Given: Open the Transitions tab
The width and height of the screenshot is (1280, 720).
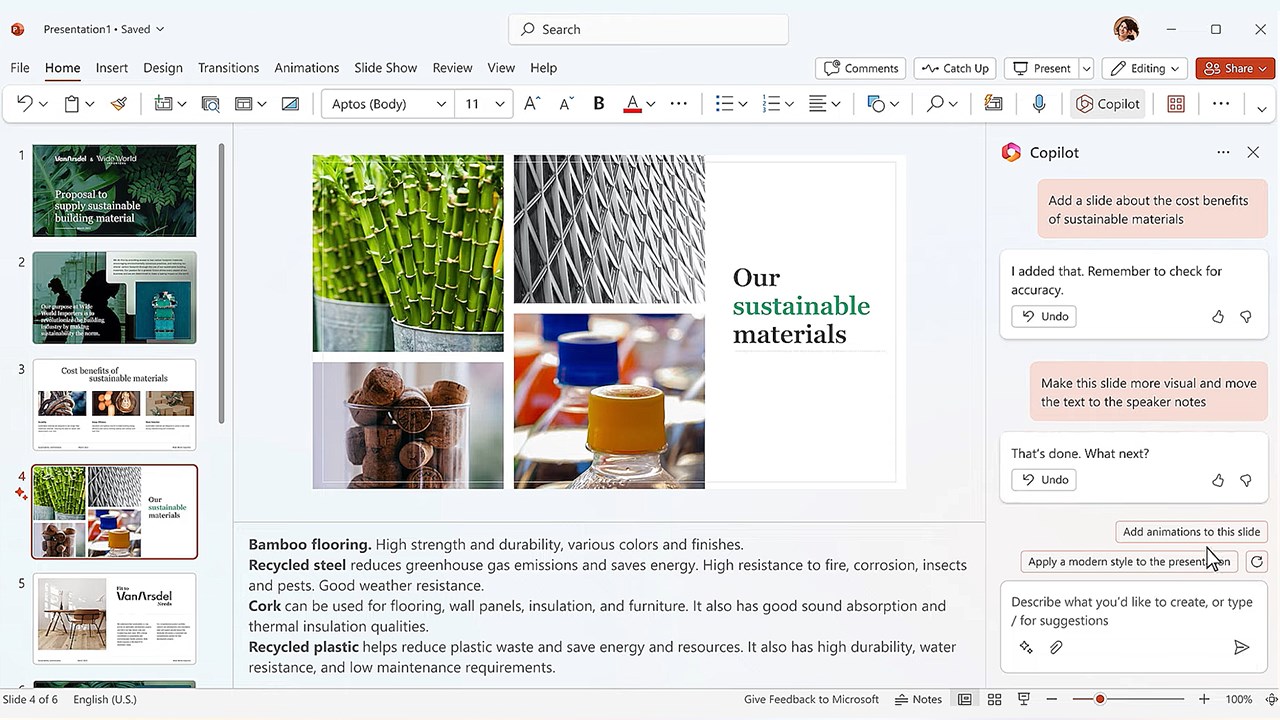Looking at the screenshot, I should 228,68.
